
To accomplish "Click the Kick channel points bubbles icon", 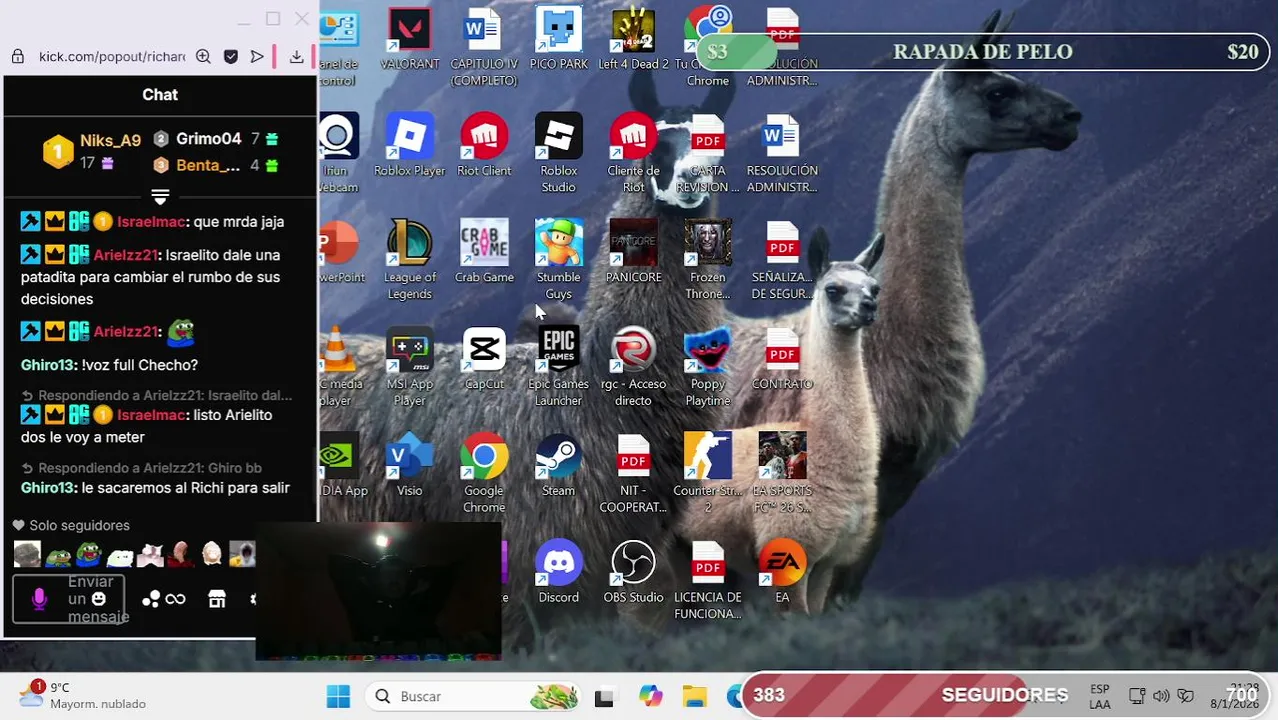I will pos(151,599).
